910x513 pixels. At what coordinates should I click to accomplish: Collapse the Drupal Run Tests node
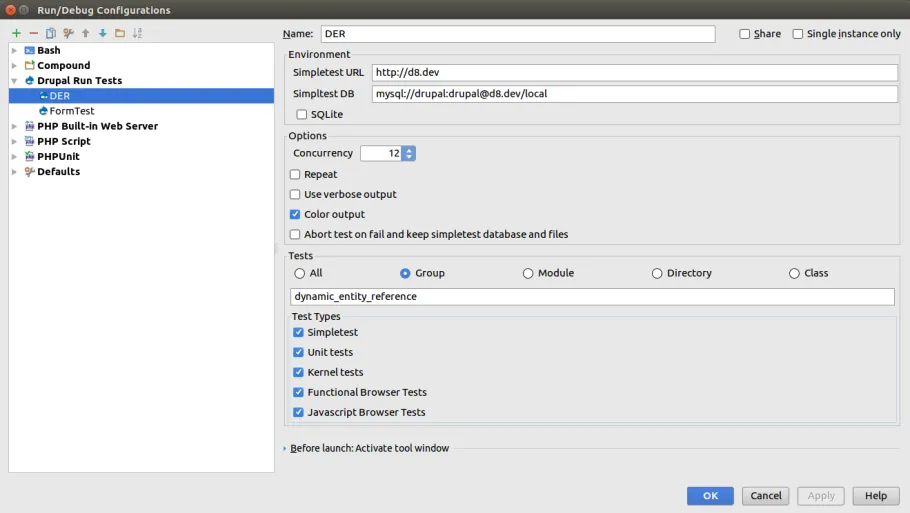(x=15, y=81)
